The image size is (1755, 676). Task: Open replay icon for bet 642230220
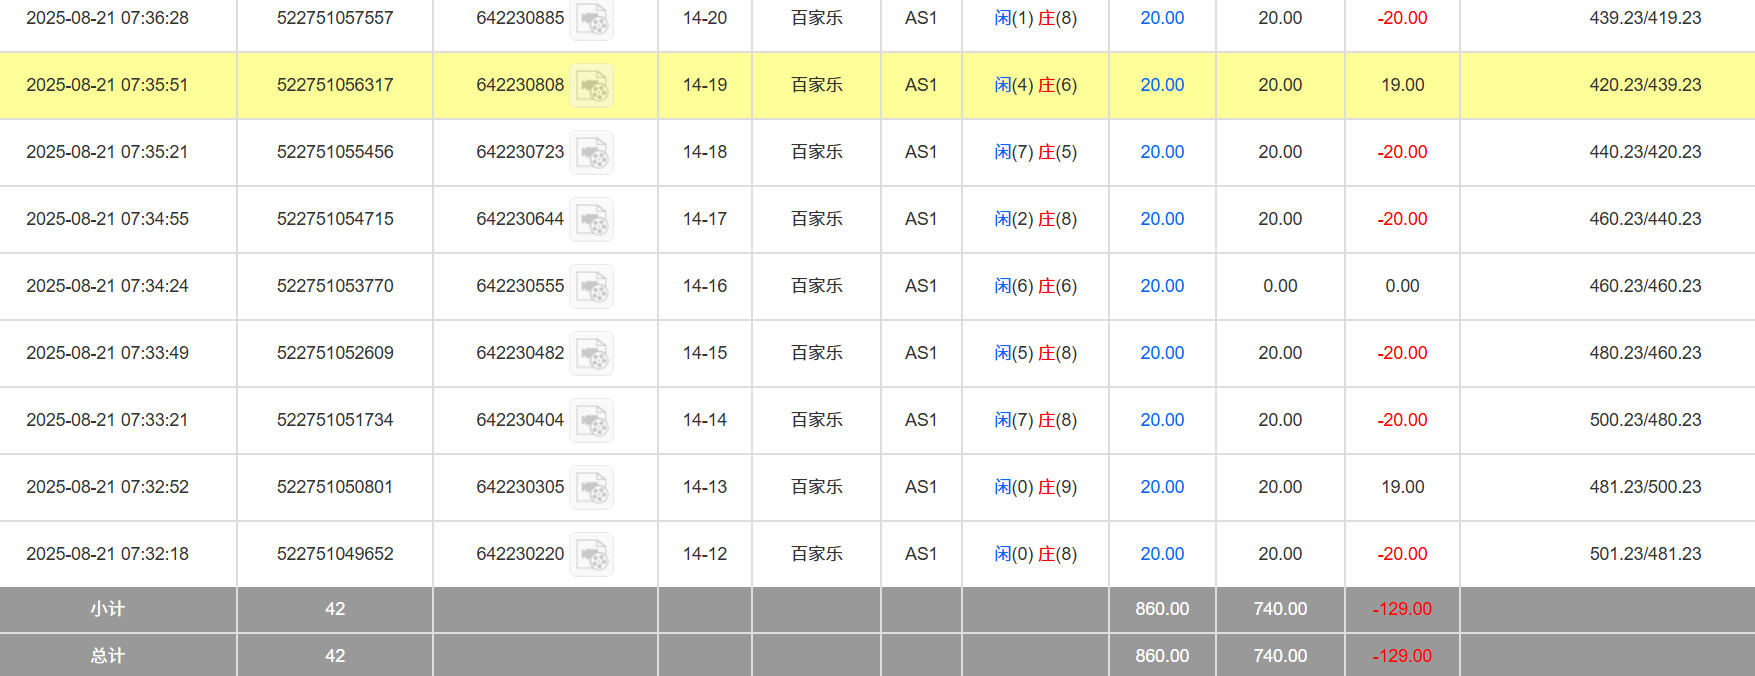click(592, 555)
